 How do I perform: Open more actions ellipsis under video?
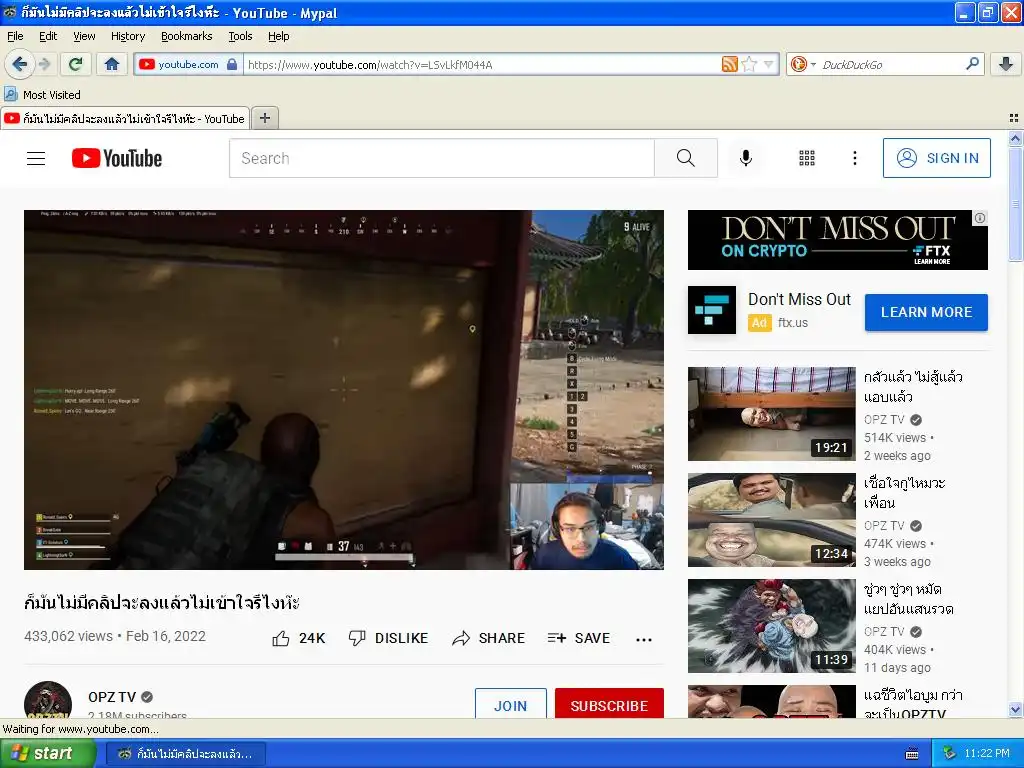644,639
